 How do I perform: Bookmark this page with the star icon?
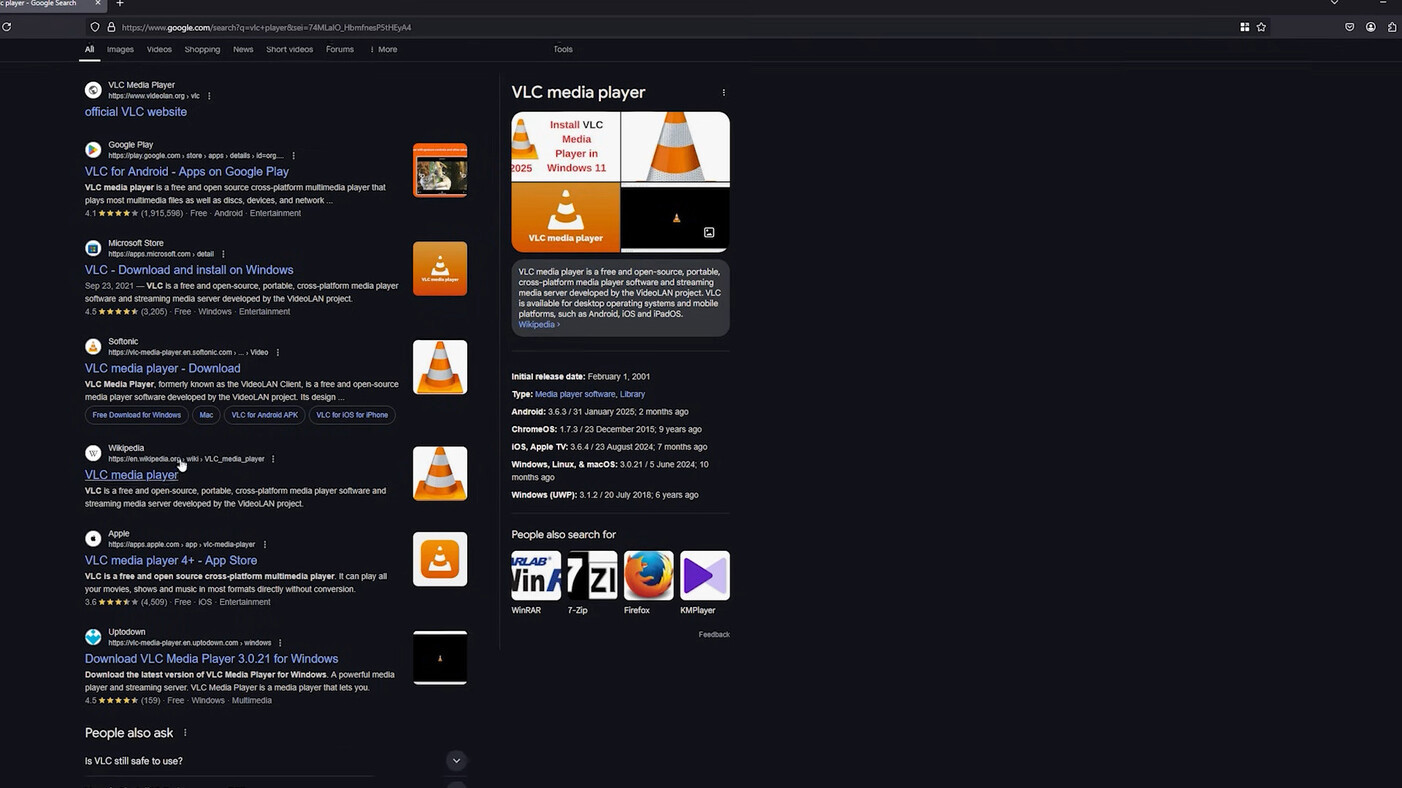point(1261,27)
